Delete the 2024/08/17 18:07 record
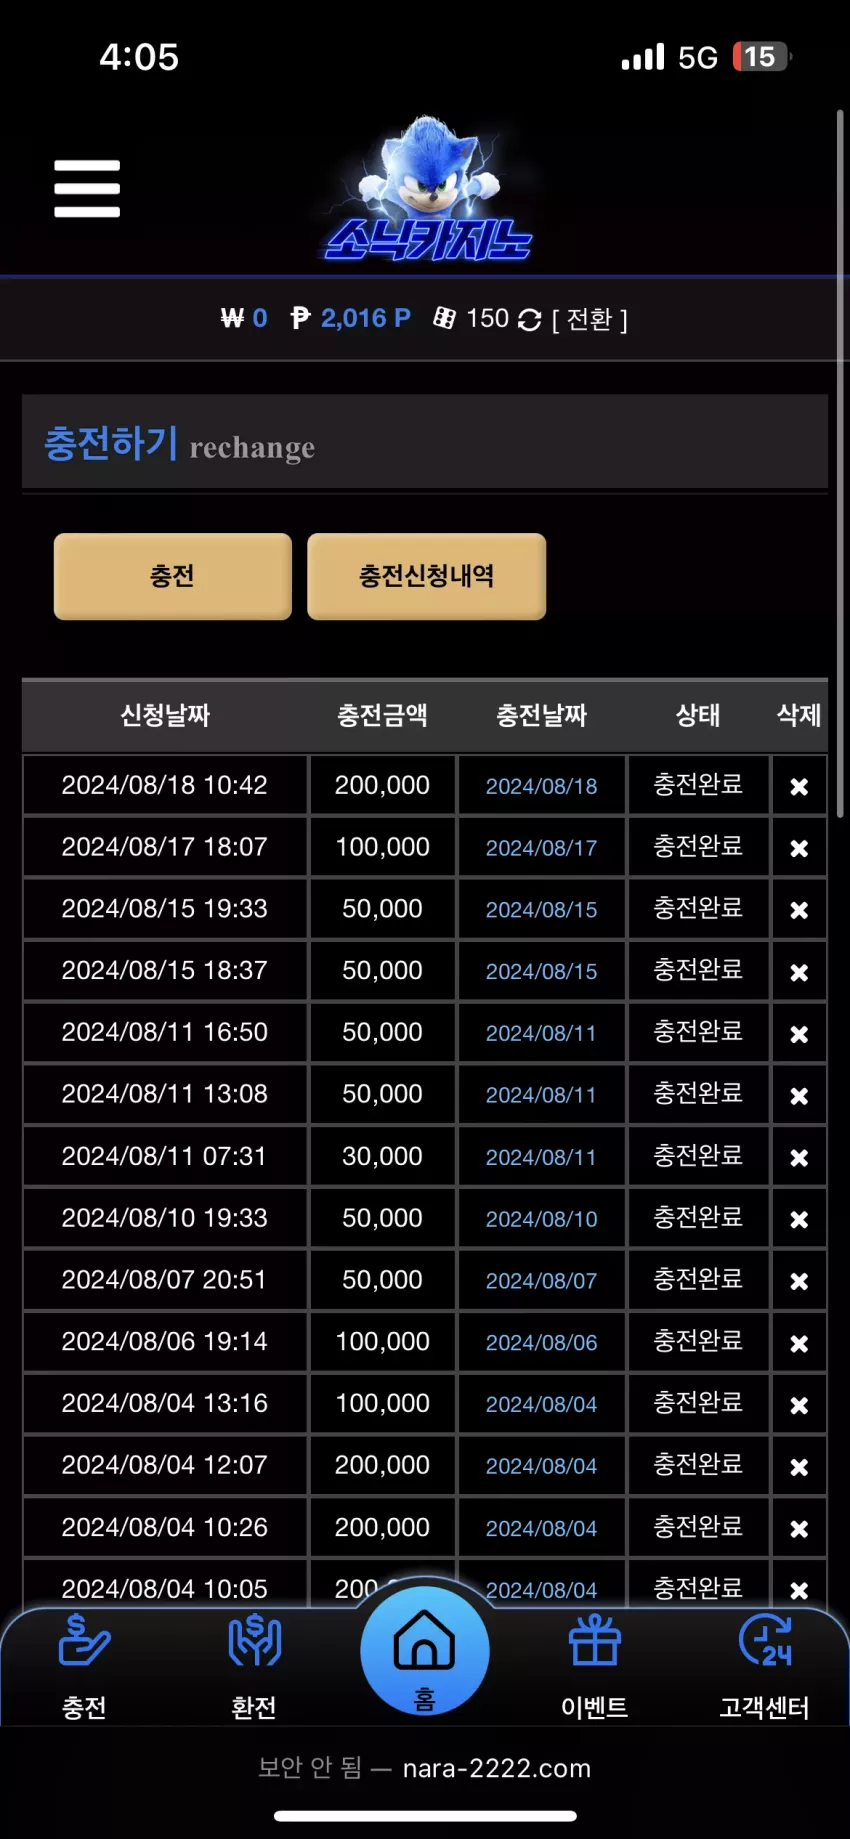 tap(799, 849)
